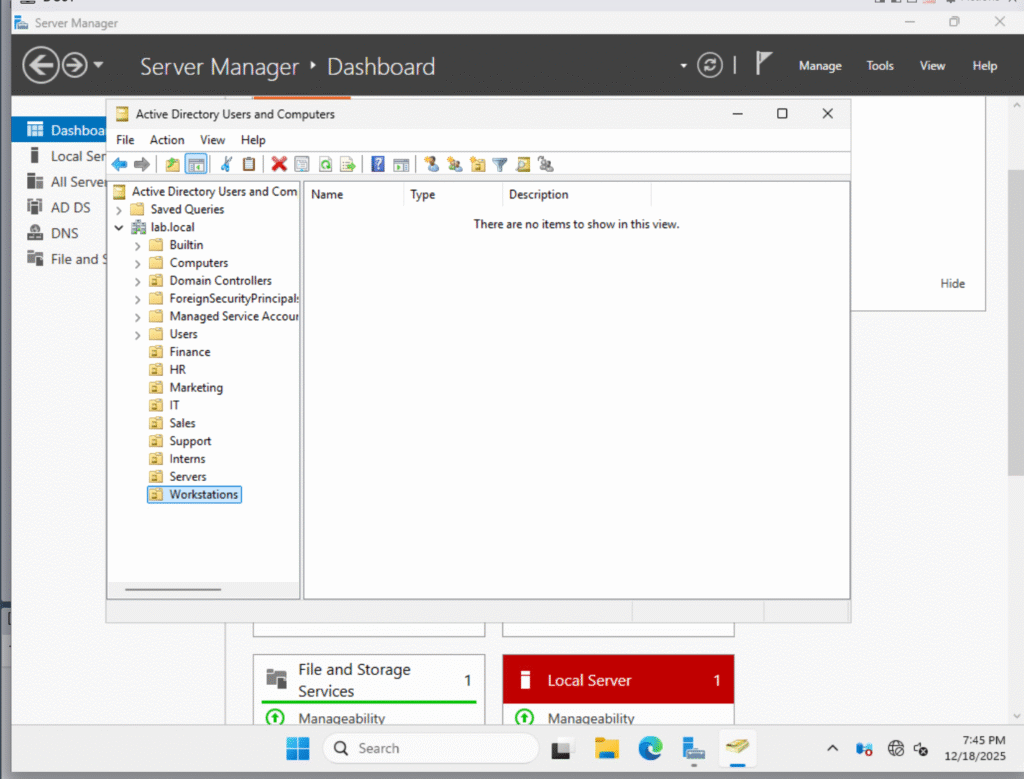Click the red Delete icon in toolbar
The width and height of the screenshot is (1024, 779).
click(279, 165)
